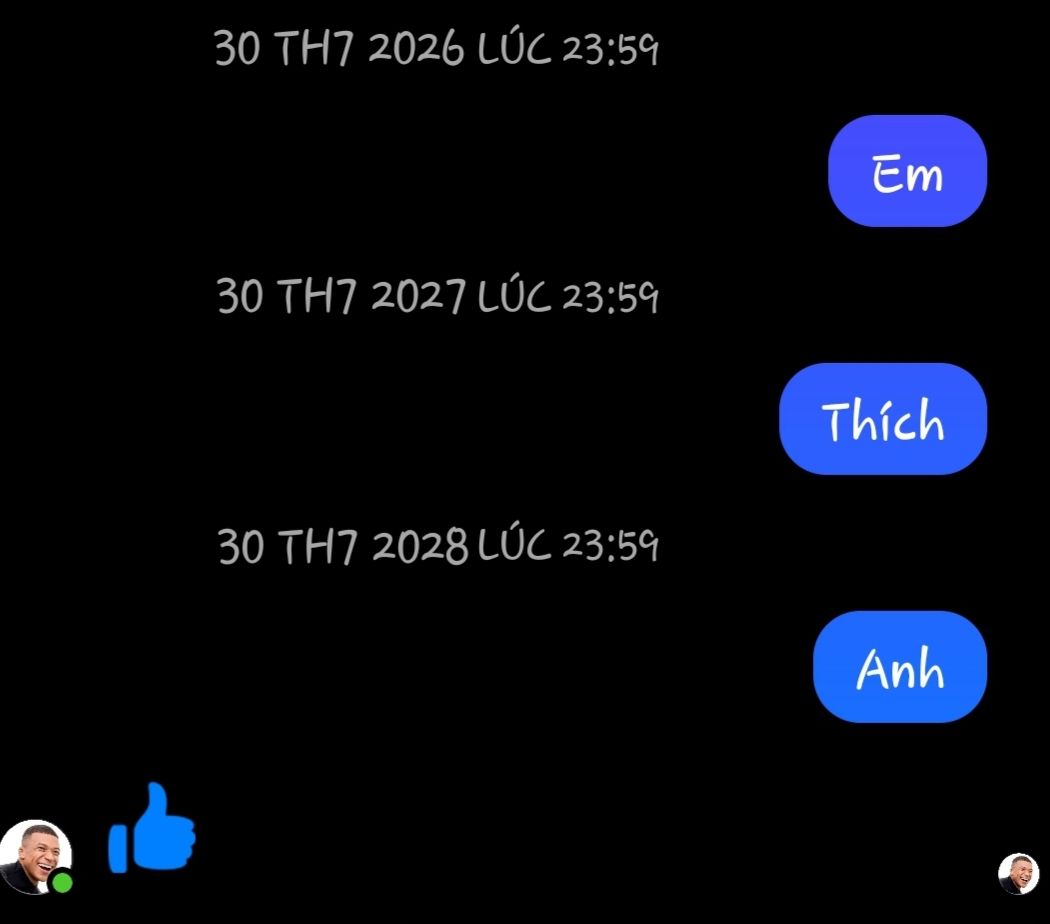
Task: Select the 'Thích' message bubble
Action: (x=883, y=418)
